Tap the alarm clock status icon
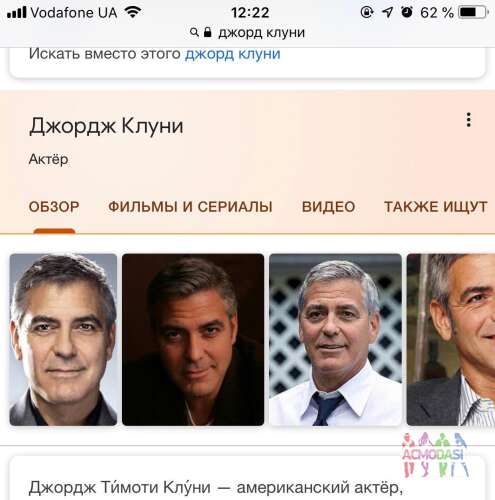This screenshot has height=500, width=495. [407, 12]
